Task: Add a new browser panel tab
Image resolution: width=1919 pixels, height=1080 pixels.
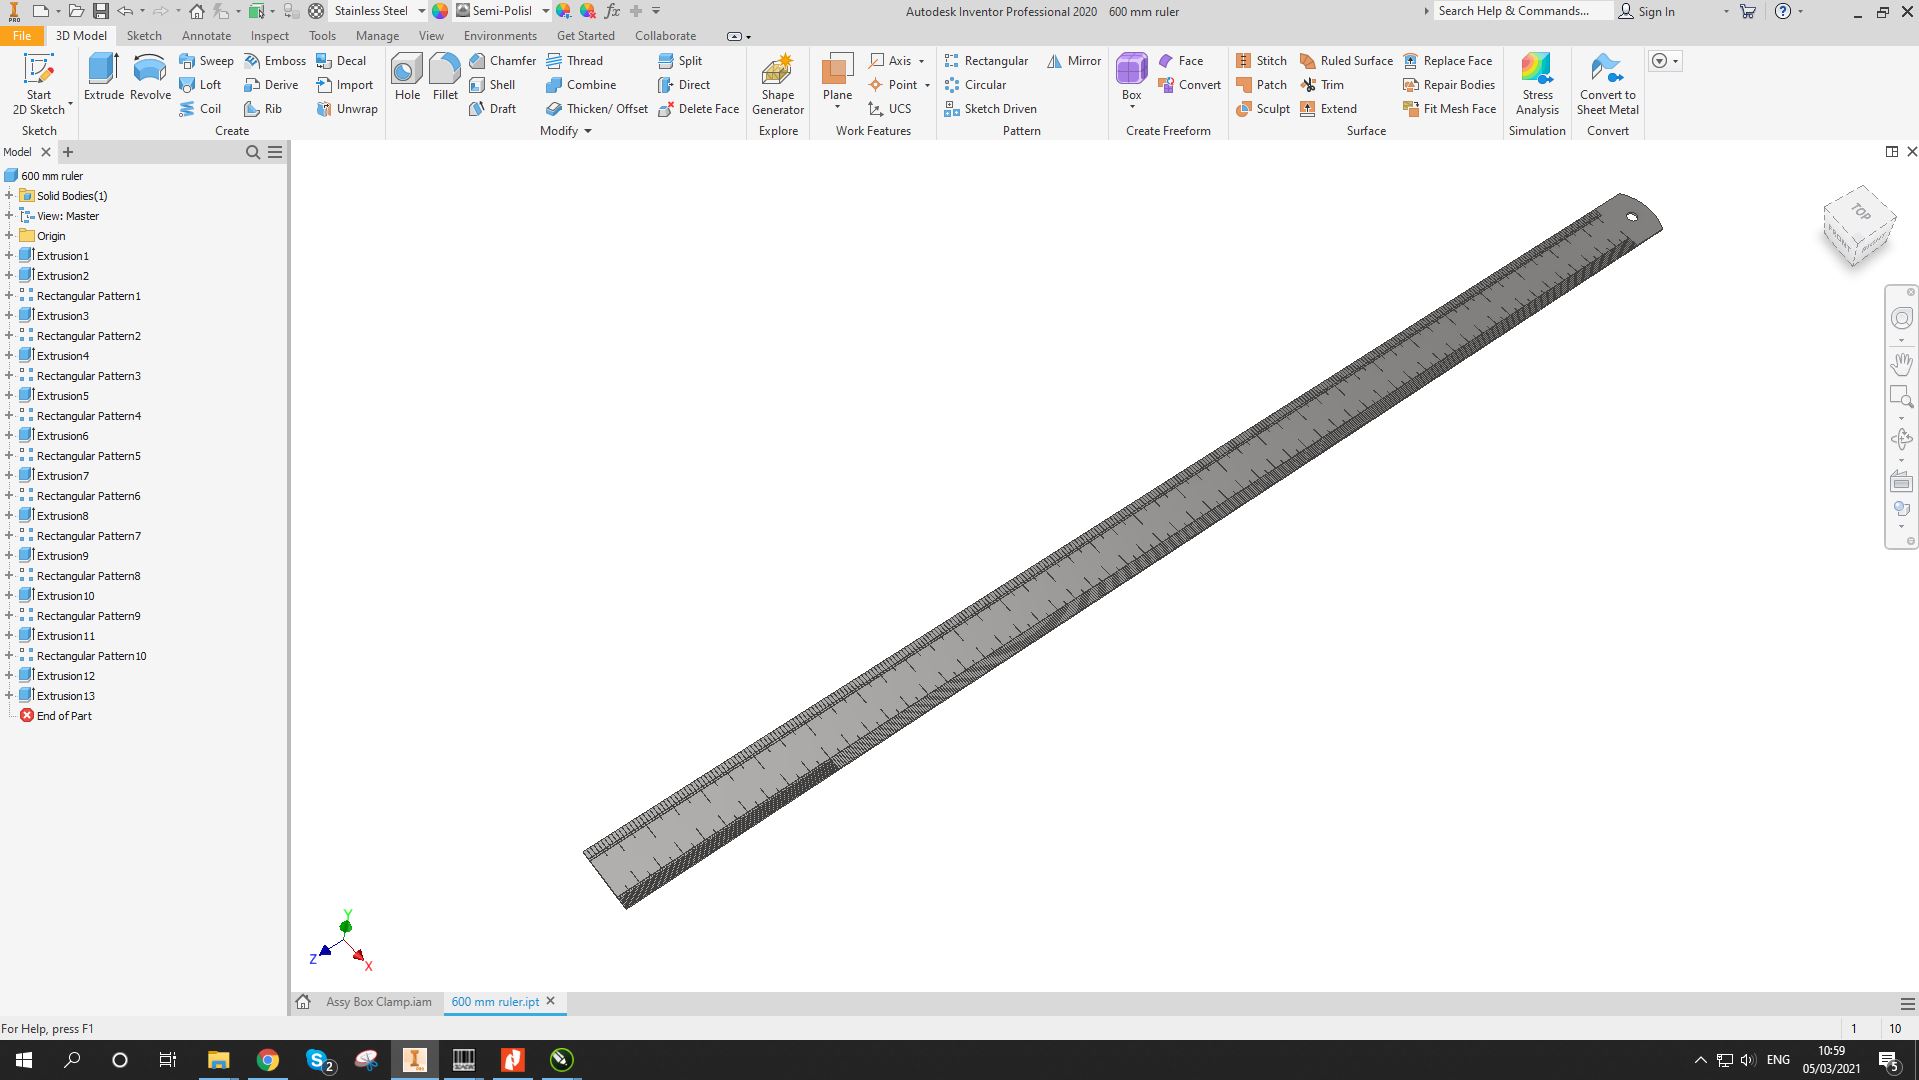Action: pyautogui.click(x=68, y=152)
